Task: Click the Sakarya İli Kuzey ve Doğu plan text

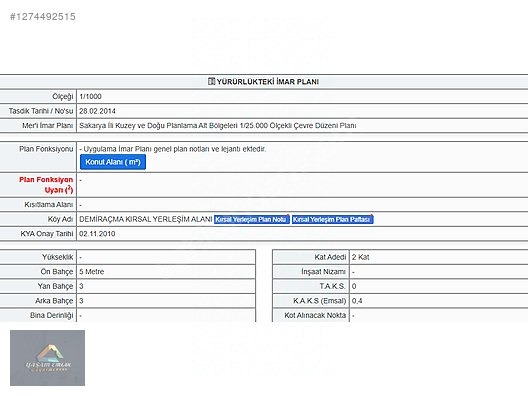Action: tap(218, 126)
